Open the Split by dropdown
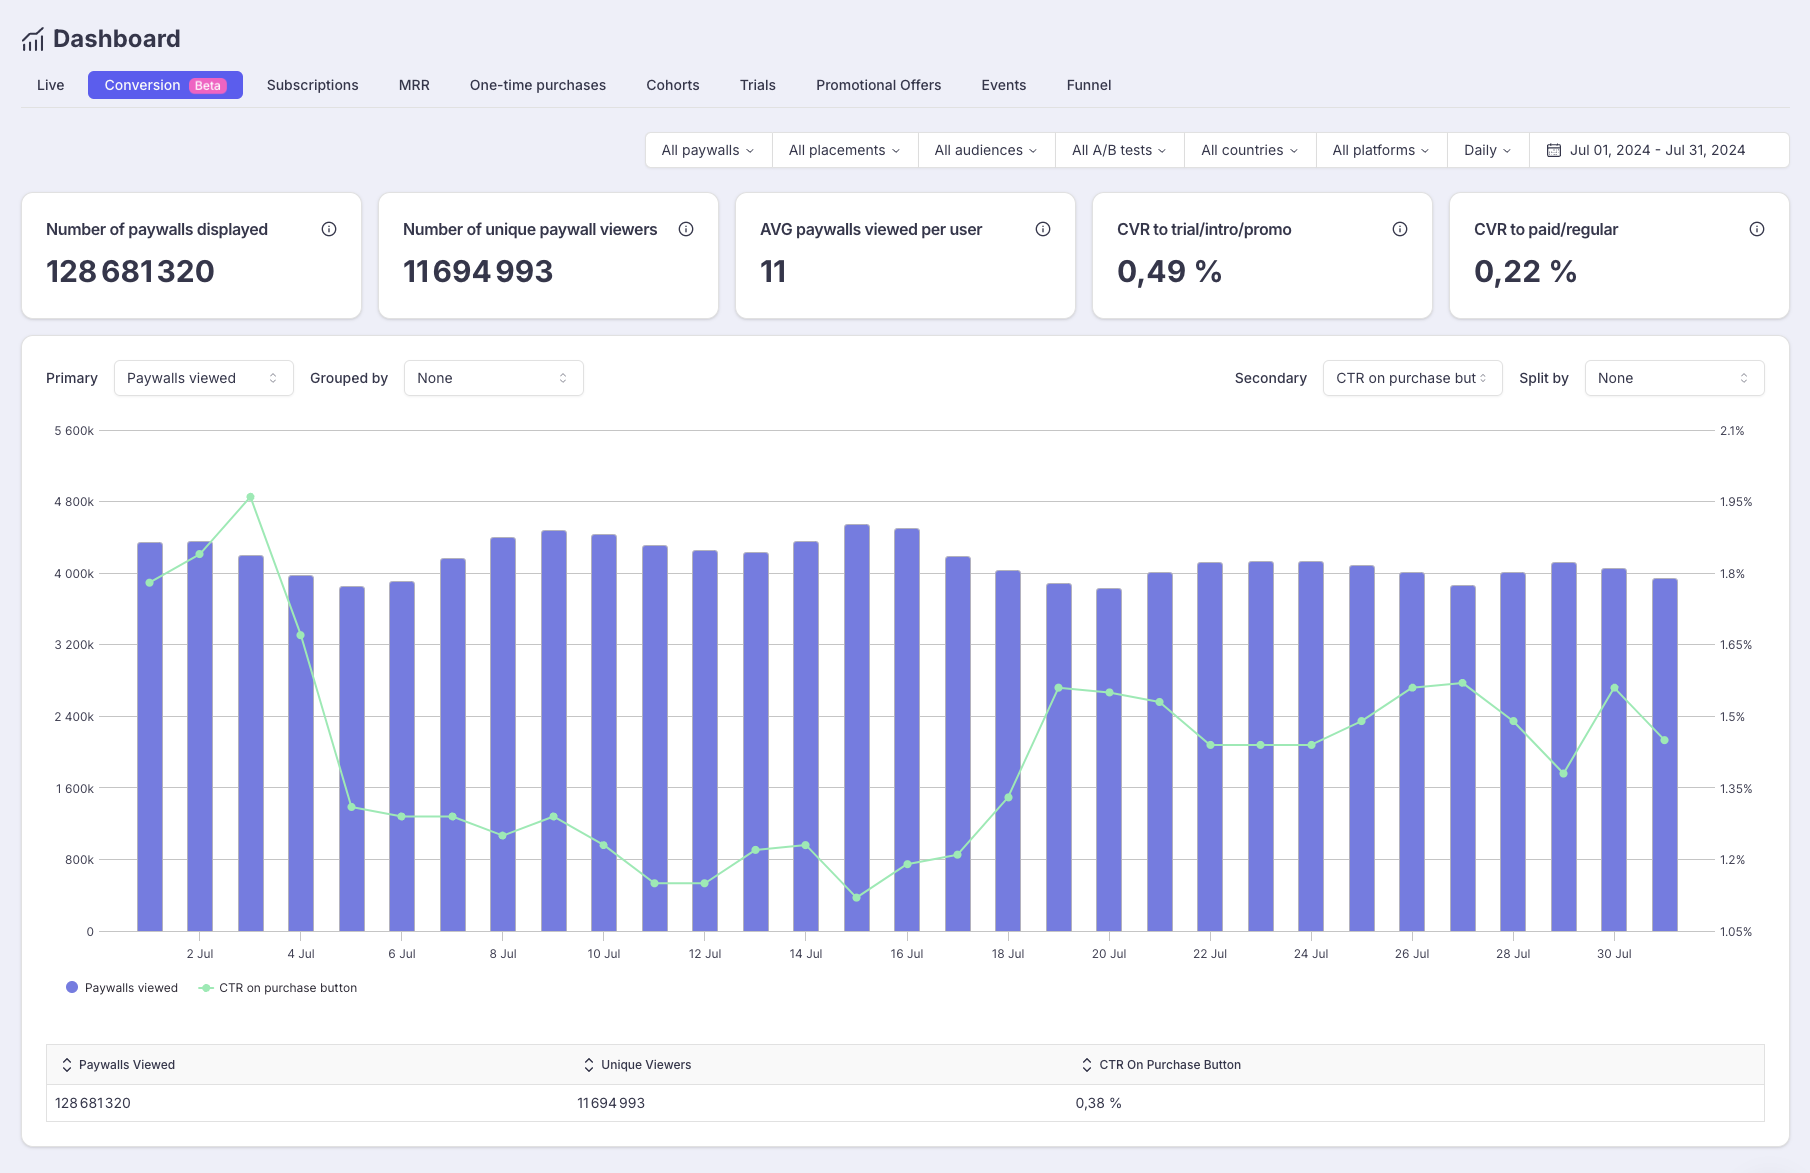This screenshot has width=1810, height=1173. click(1675, 378)
